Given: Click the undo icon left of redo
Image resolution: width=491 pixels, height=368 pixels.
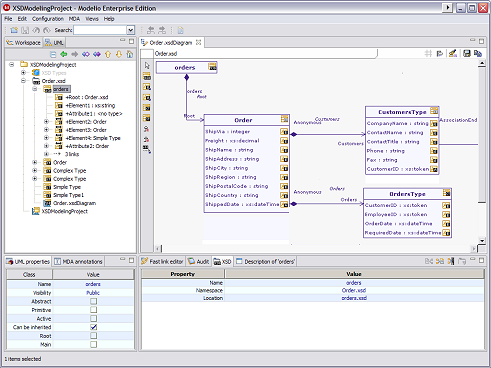Looking at the screenshot, I should [x=36, y=30].
